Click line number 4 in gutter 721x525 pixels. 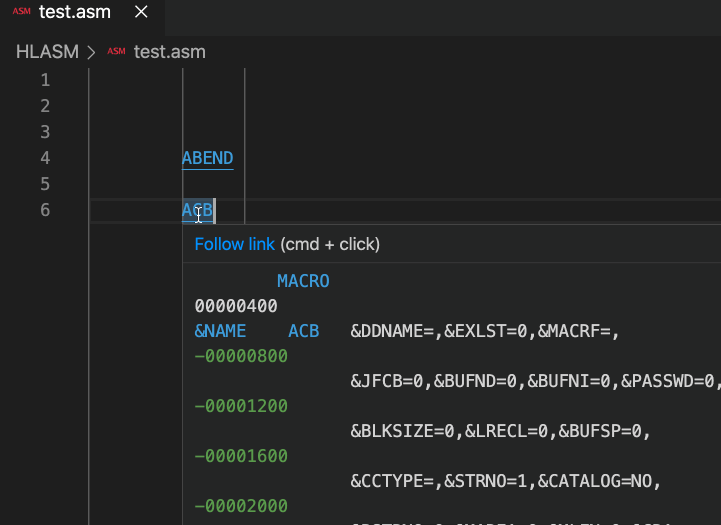[45, 158]
